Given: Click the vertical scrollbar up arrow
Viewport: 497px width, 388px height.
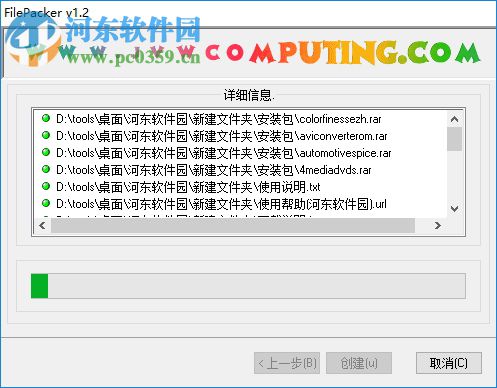Looking at the screenshot, I should (454, 119).
